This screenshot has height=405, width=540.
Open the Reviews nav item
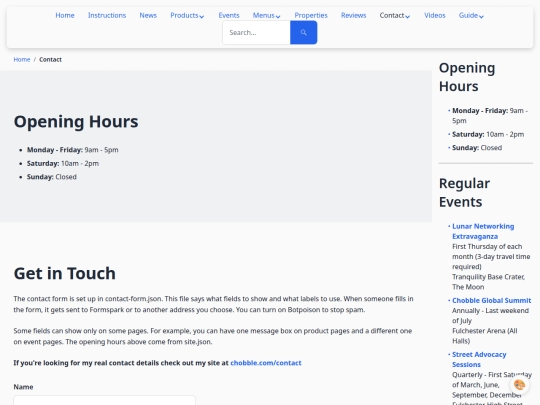(x=353, y=15)
